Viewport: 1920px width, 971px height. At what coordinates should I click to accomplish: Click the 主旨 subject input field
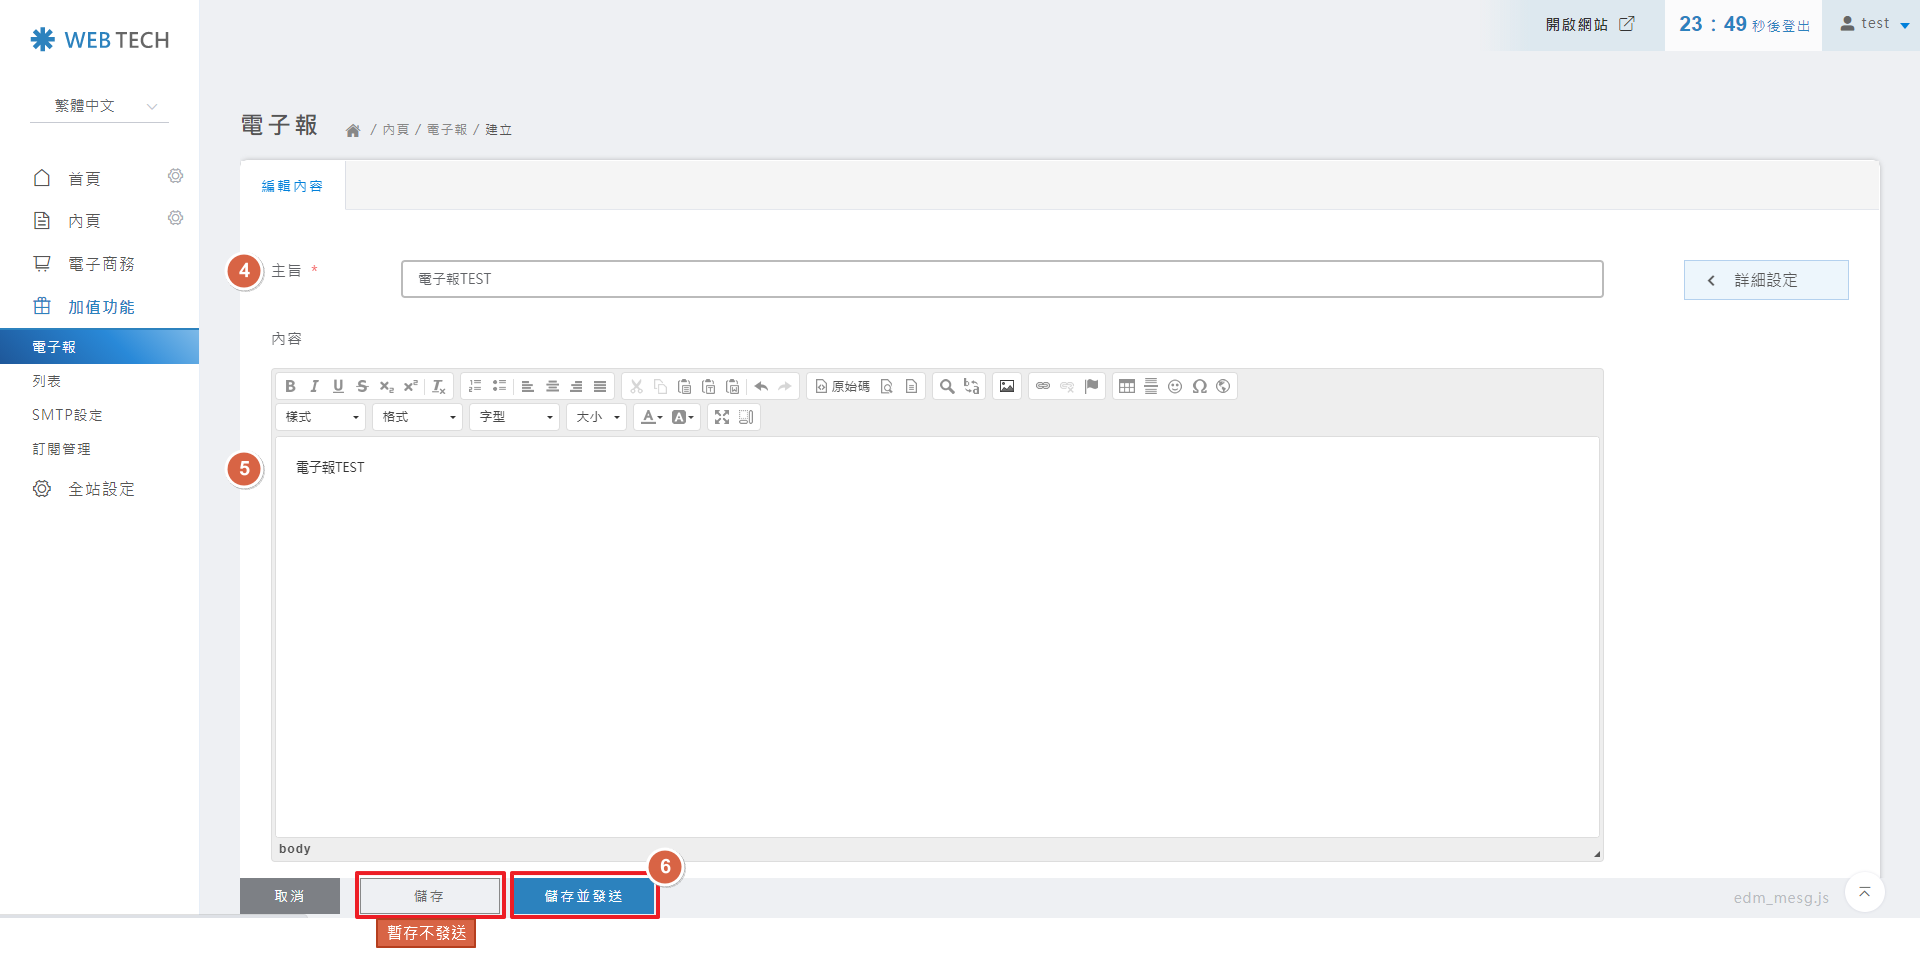[1001, 279]
